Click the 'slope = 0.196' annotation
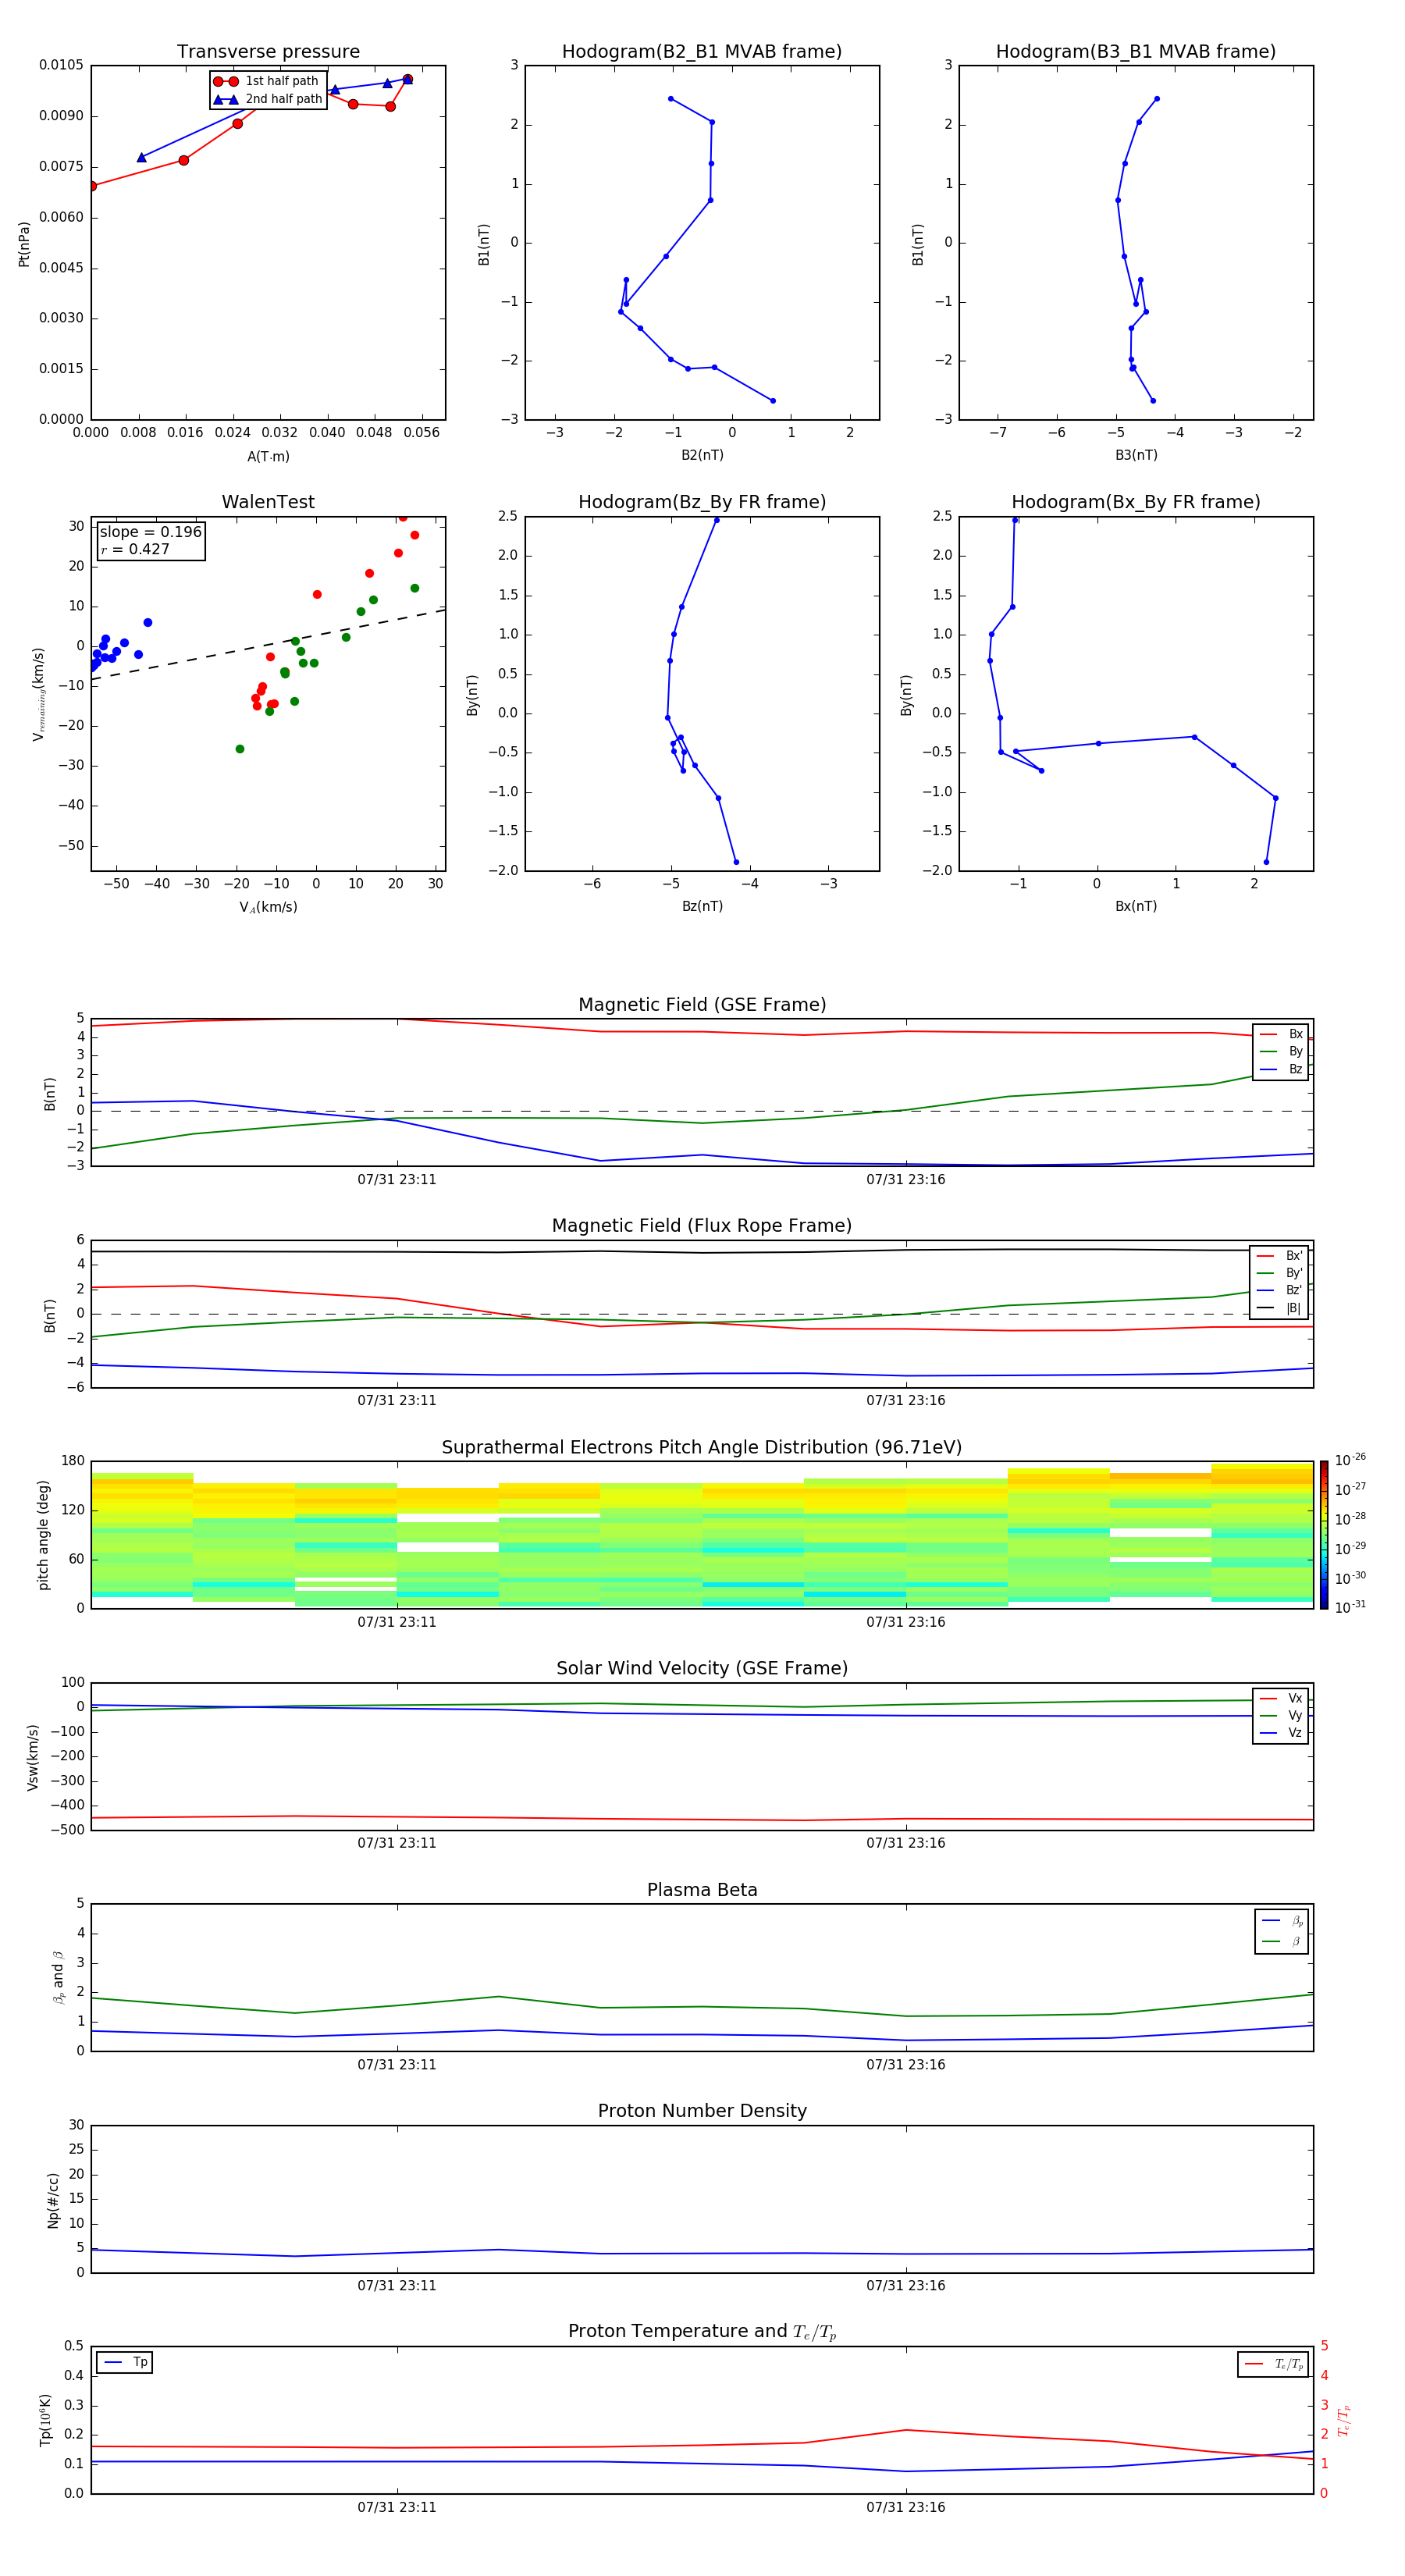This screenshot has height=2576, width=1405. click(151, 532)
